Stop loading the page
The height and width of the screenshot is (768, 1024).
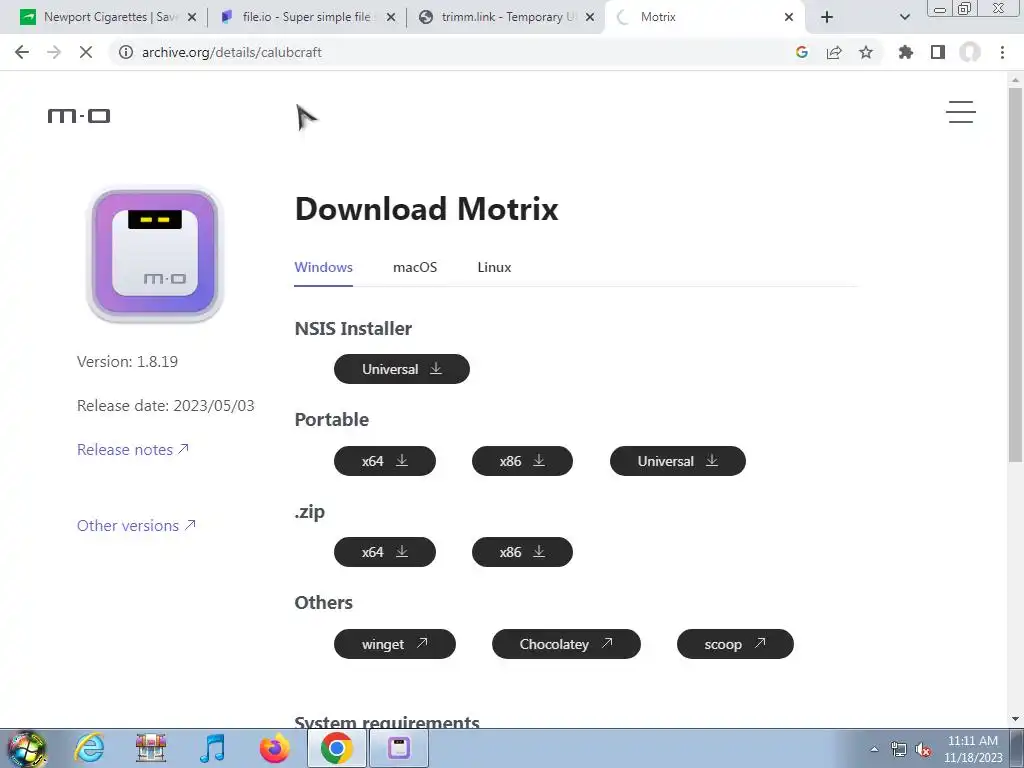point(86,52)
